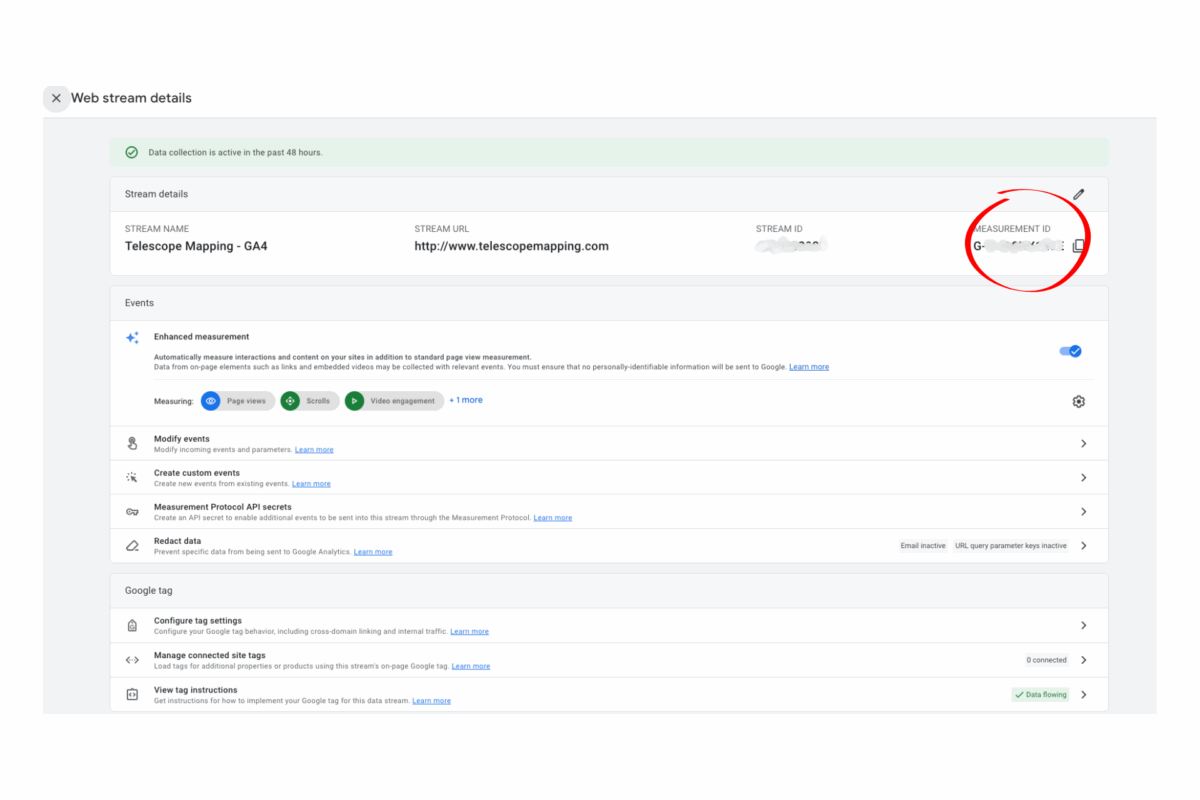Expand the Redact data row chevron
The width and height of the screenshot is (1200, 800).
coord(1083,545)
